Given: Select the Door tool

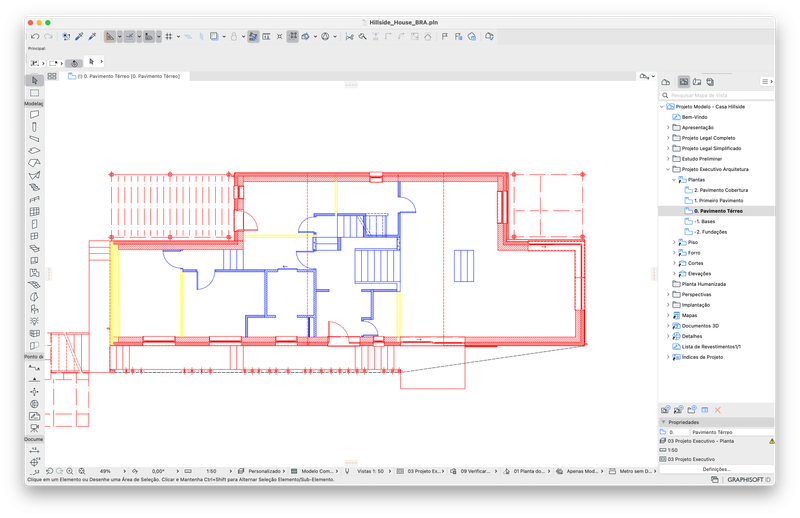Looking at the screenshot, I should pyautogui.click(x=34, y=224).
